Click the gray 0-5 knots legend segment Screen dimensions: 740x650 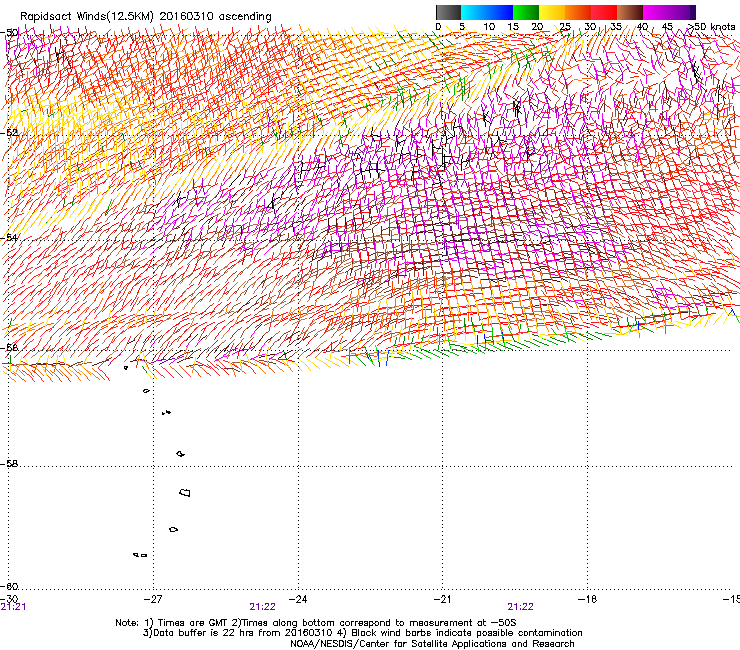pos(448,12)
